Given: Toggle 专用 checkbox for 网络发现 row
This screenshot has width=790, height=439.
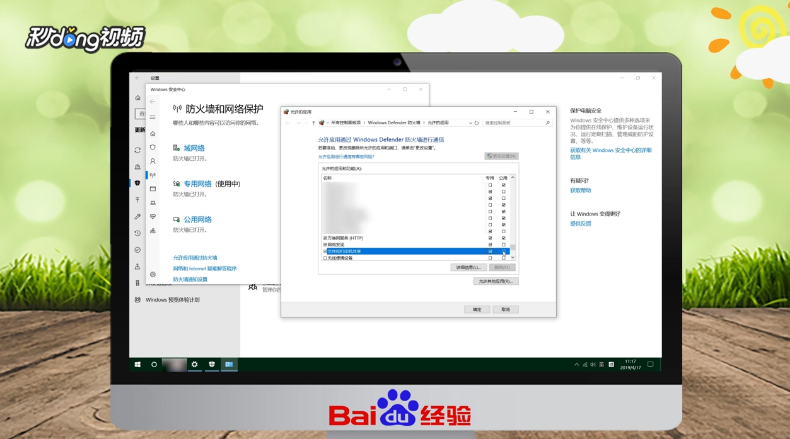Looking at the screenshot, I should (x=490, y=244).
